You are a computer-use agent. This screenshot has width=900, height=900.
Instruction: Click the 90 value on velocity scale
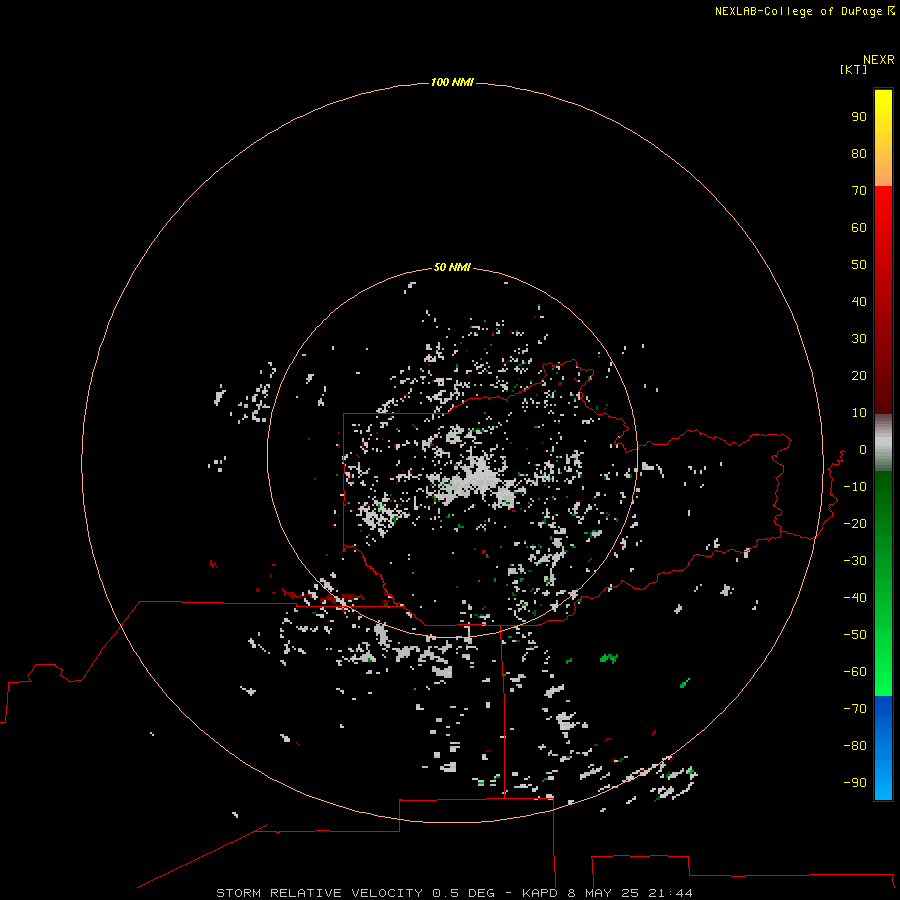pos(859,117)
